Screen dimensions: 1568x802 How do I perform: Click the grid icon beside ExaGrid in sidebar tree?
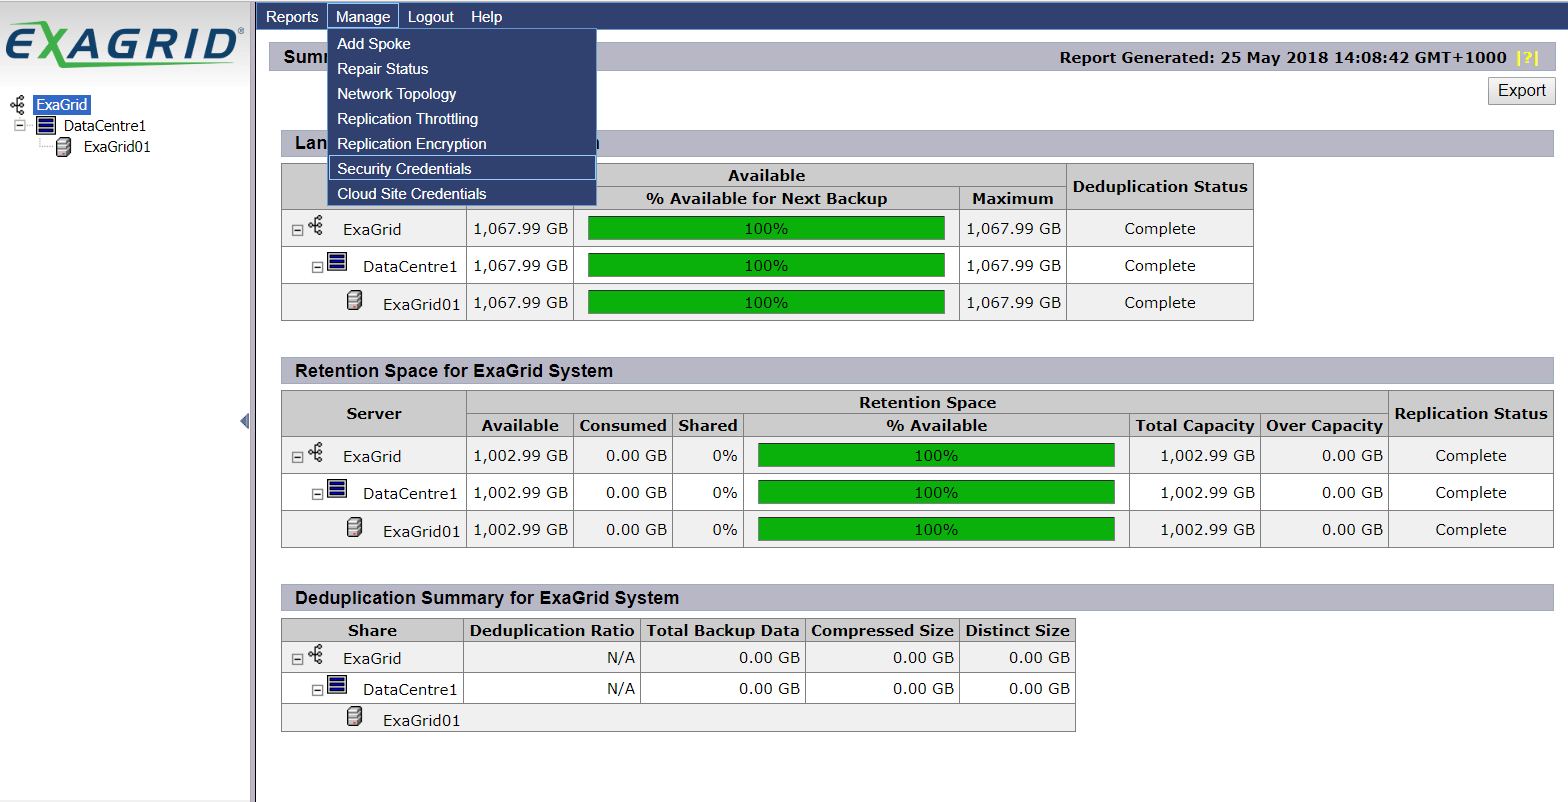(x=17, y=105)
